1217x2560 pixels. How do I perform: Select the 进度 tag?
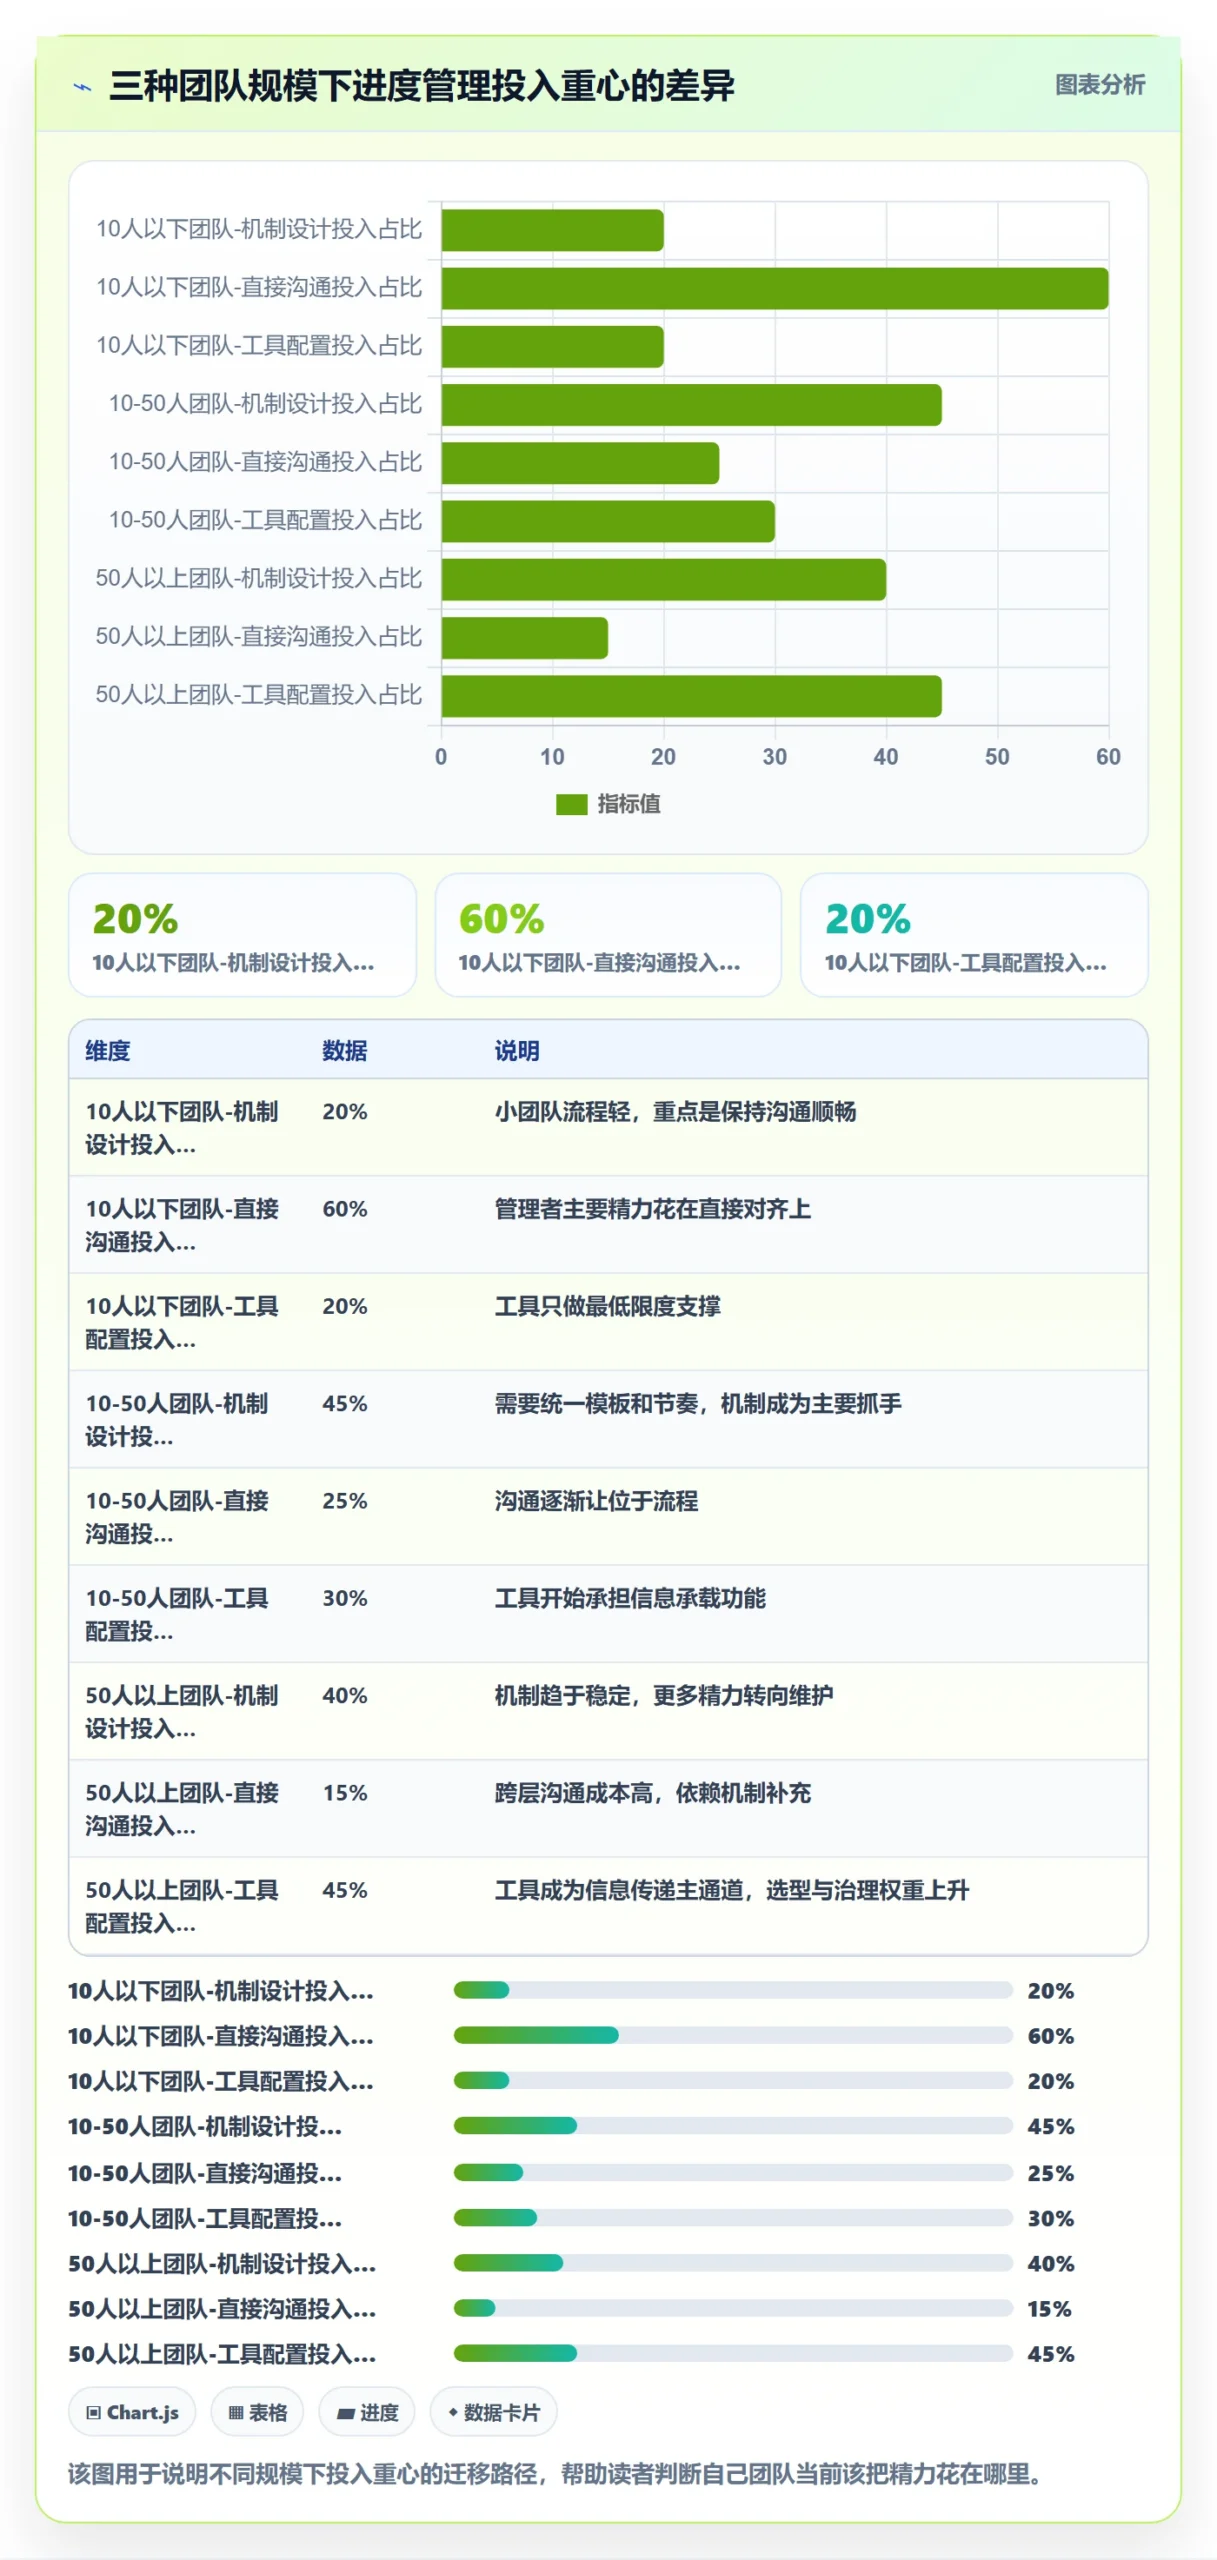pyautogui.click(x=366, y=2412)
